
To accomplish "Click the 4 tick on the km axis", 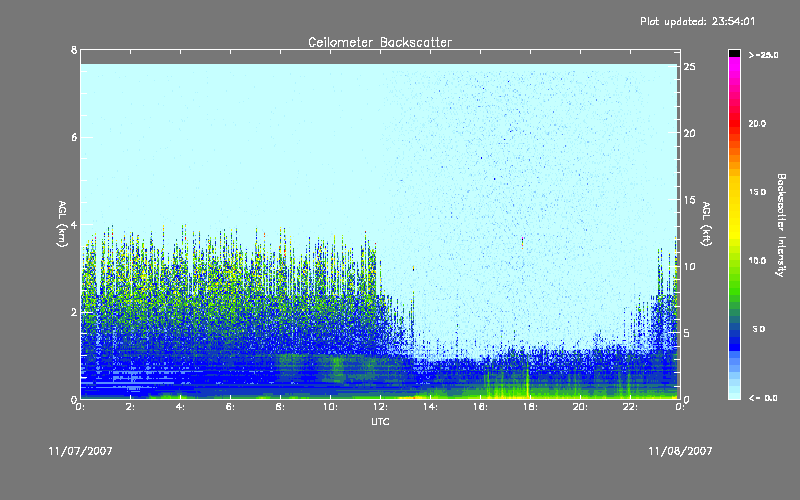I will pos(74,224).
